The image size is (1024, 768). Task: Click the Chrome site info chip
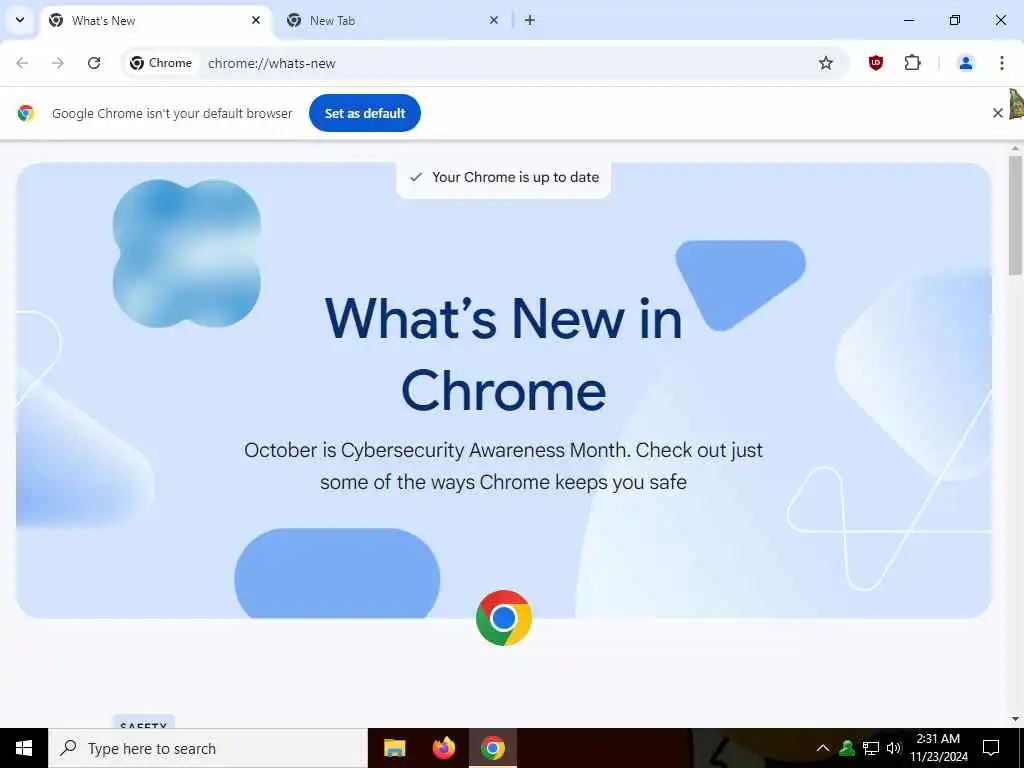tap(161, 63)
